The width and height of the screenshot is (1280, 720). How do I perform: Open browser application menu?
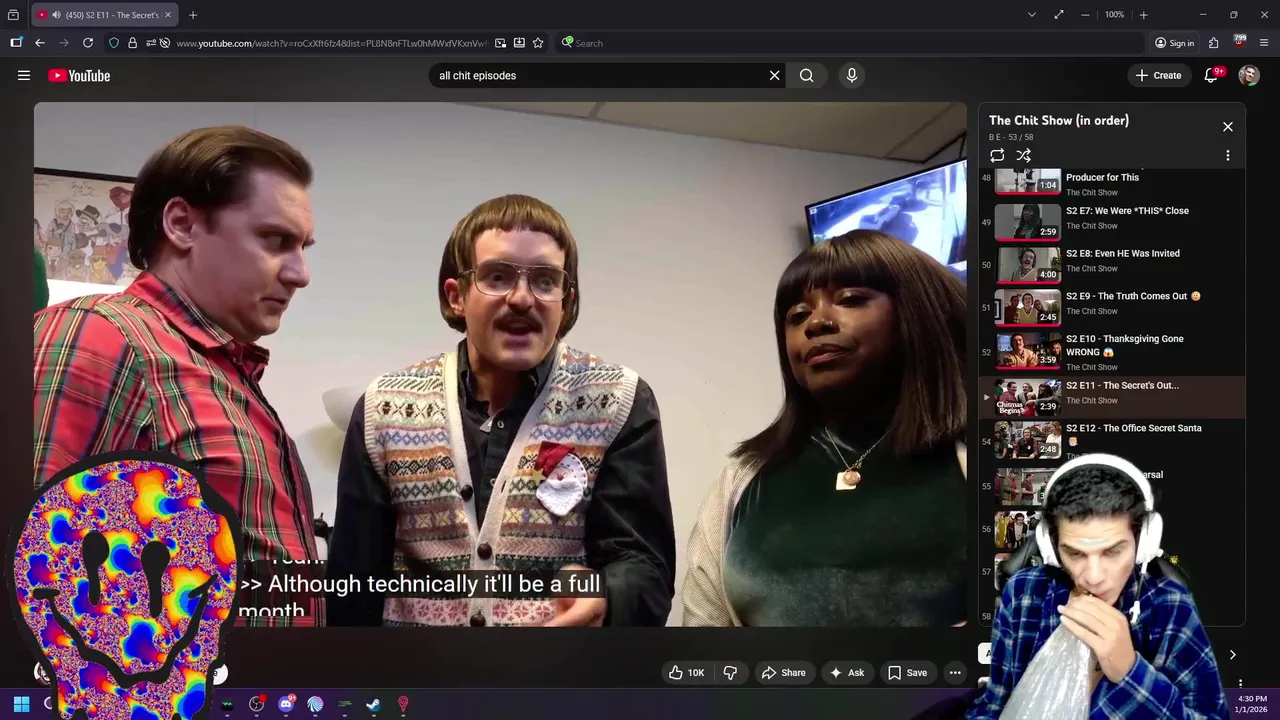coord(1264,43)
